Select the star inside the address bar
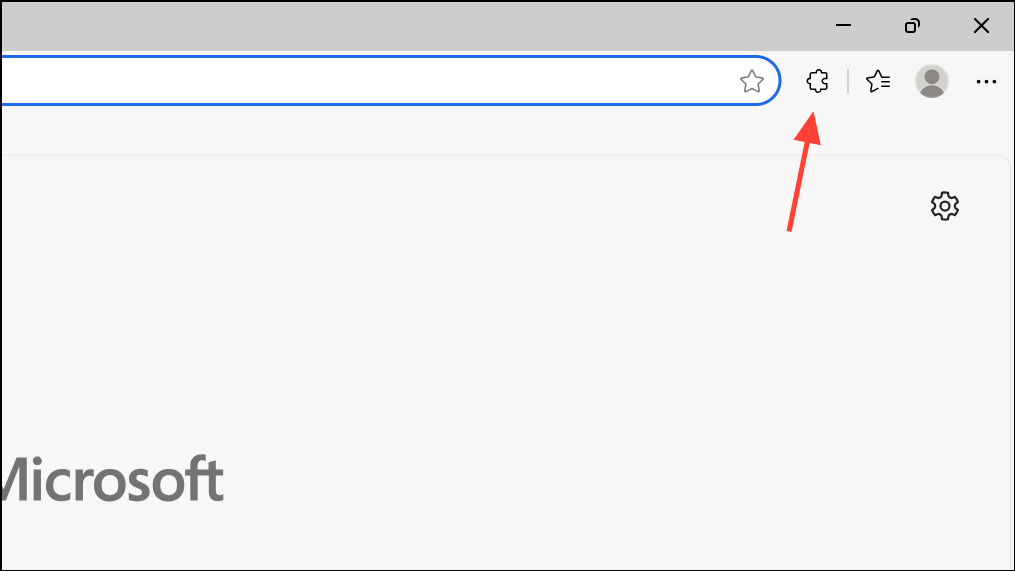 (x=752, y=82)
